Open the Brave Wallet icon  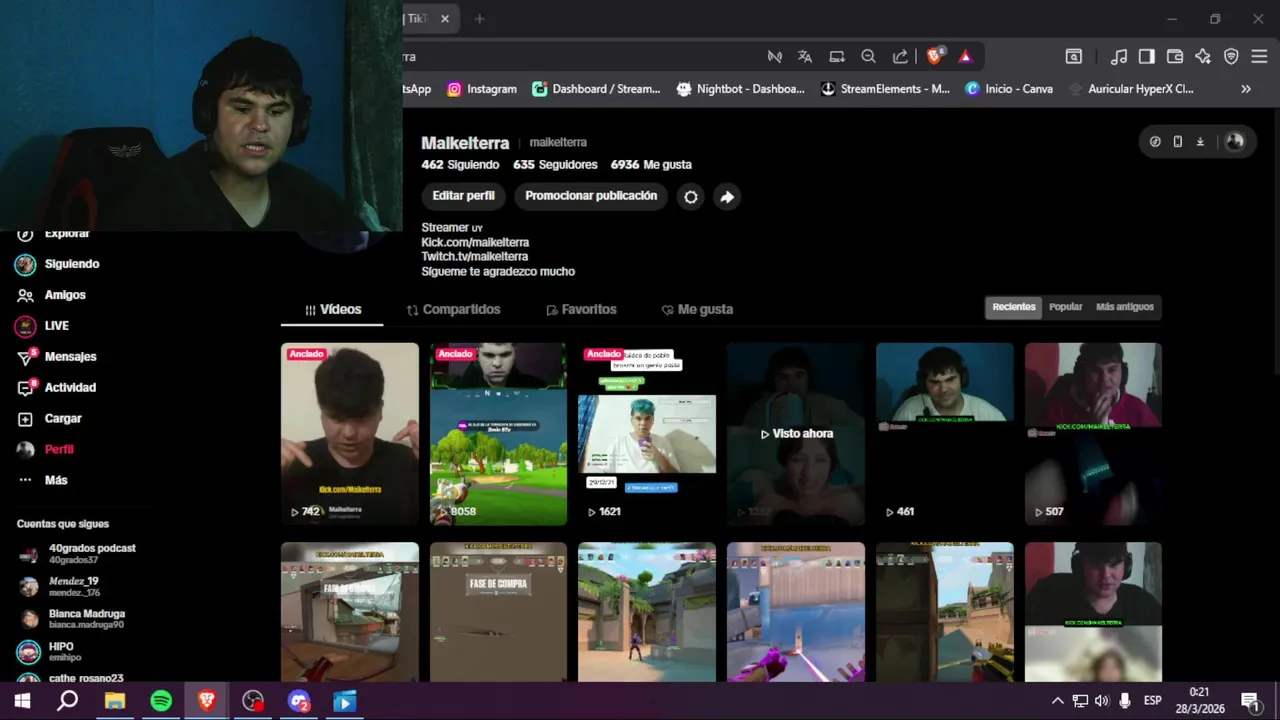pyautogui.click(x=1175, y=57)
